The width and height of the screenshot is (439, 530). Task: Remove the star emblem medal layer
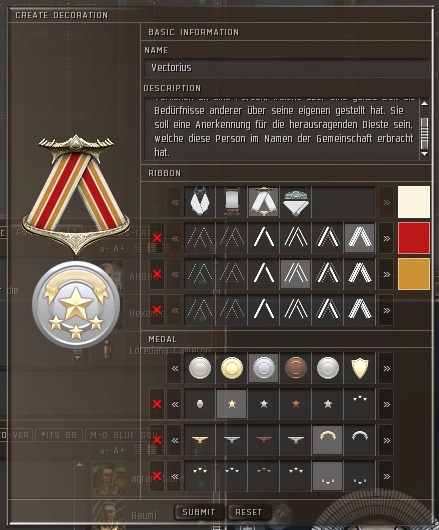156,404
